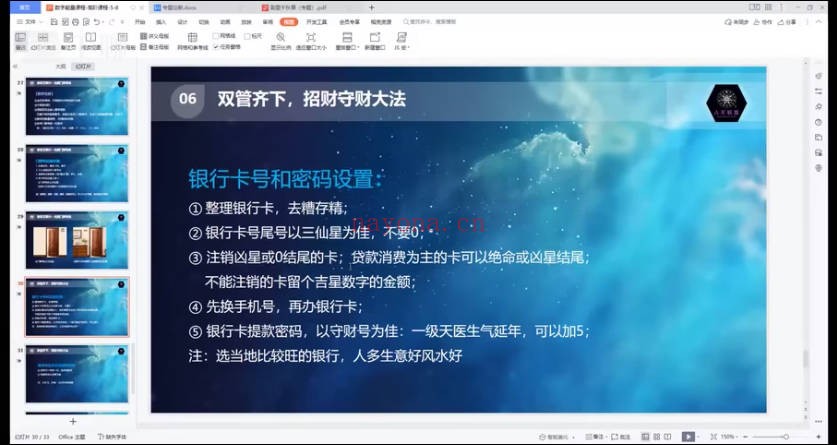Click zoom in plus button in status bar
This screenshot has height=445, width=837.
pyautogui.click(x=819, y=436)
